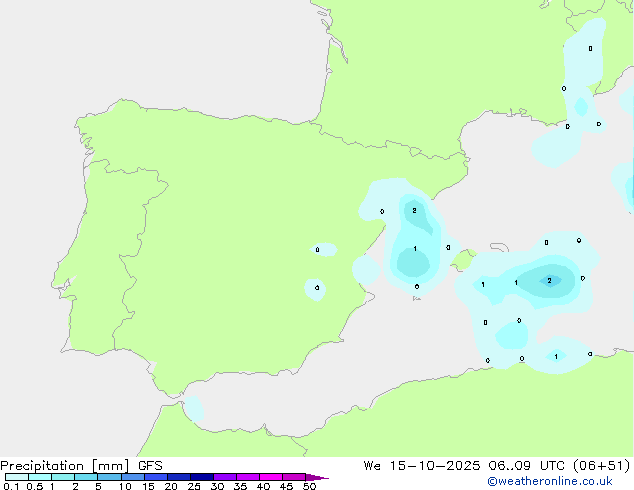Select the 5–10 mm legend swatch
The width and height of the screenshot is (634, 490).
[109, 477]
